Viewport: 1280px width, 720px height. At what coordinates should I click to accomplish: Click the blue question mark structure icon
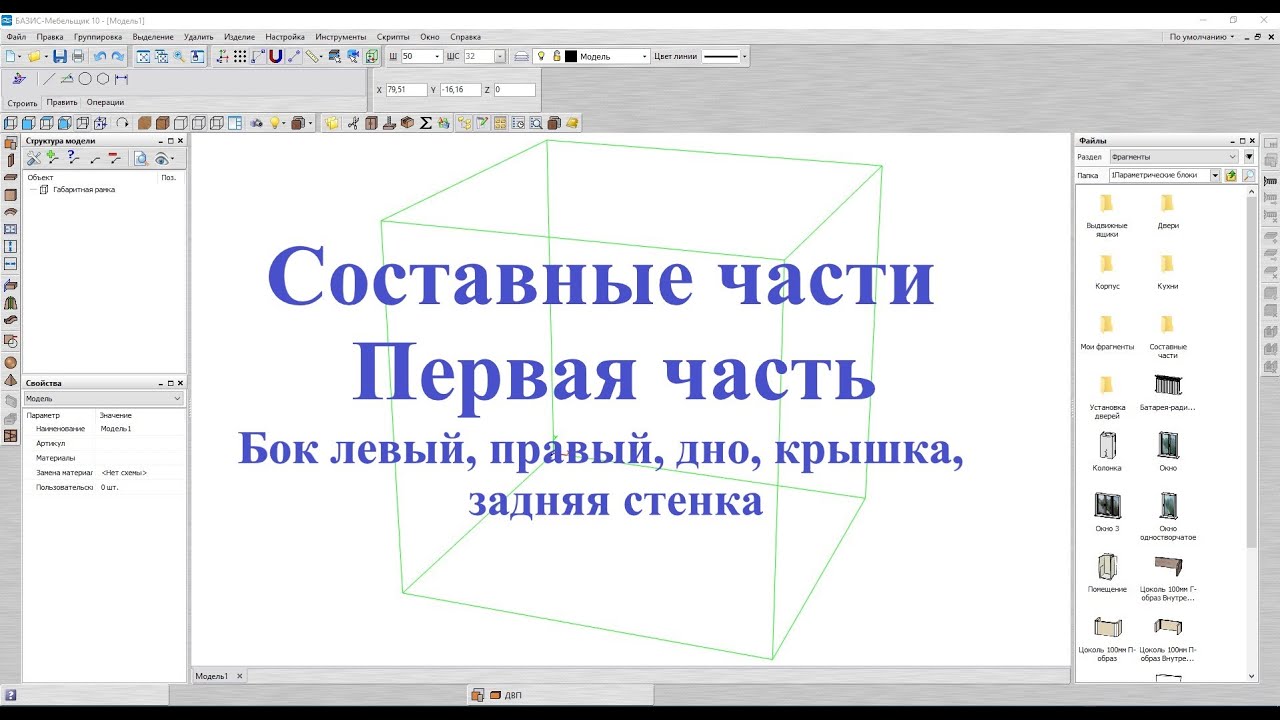coord(73,158)
